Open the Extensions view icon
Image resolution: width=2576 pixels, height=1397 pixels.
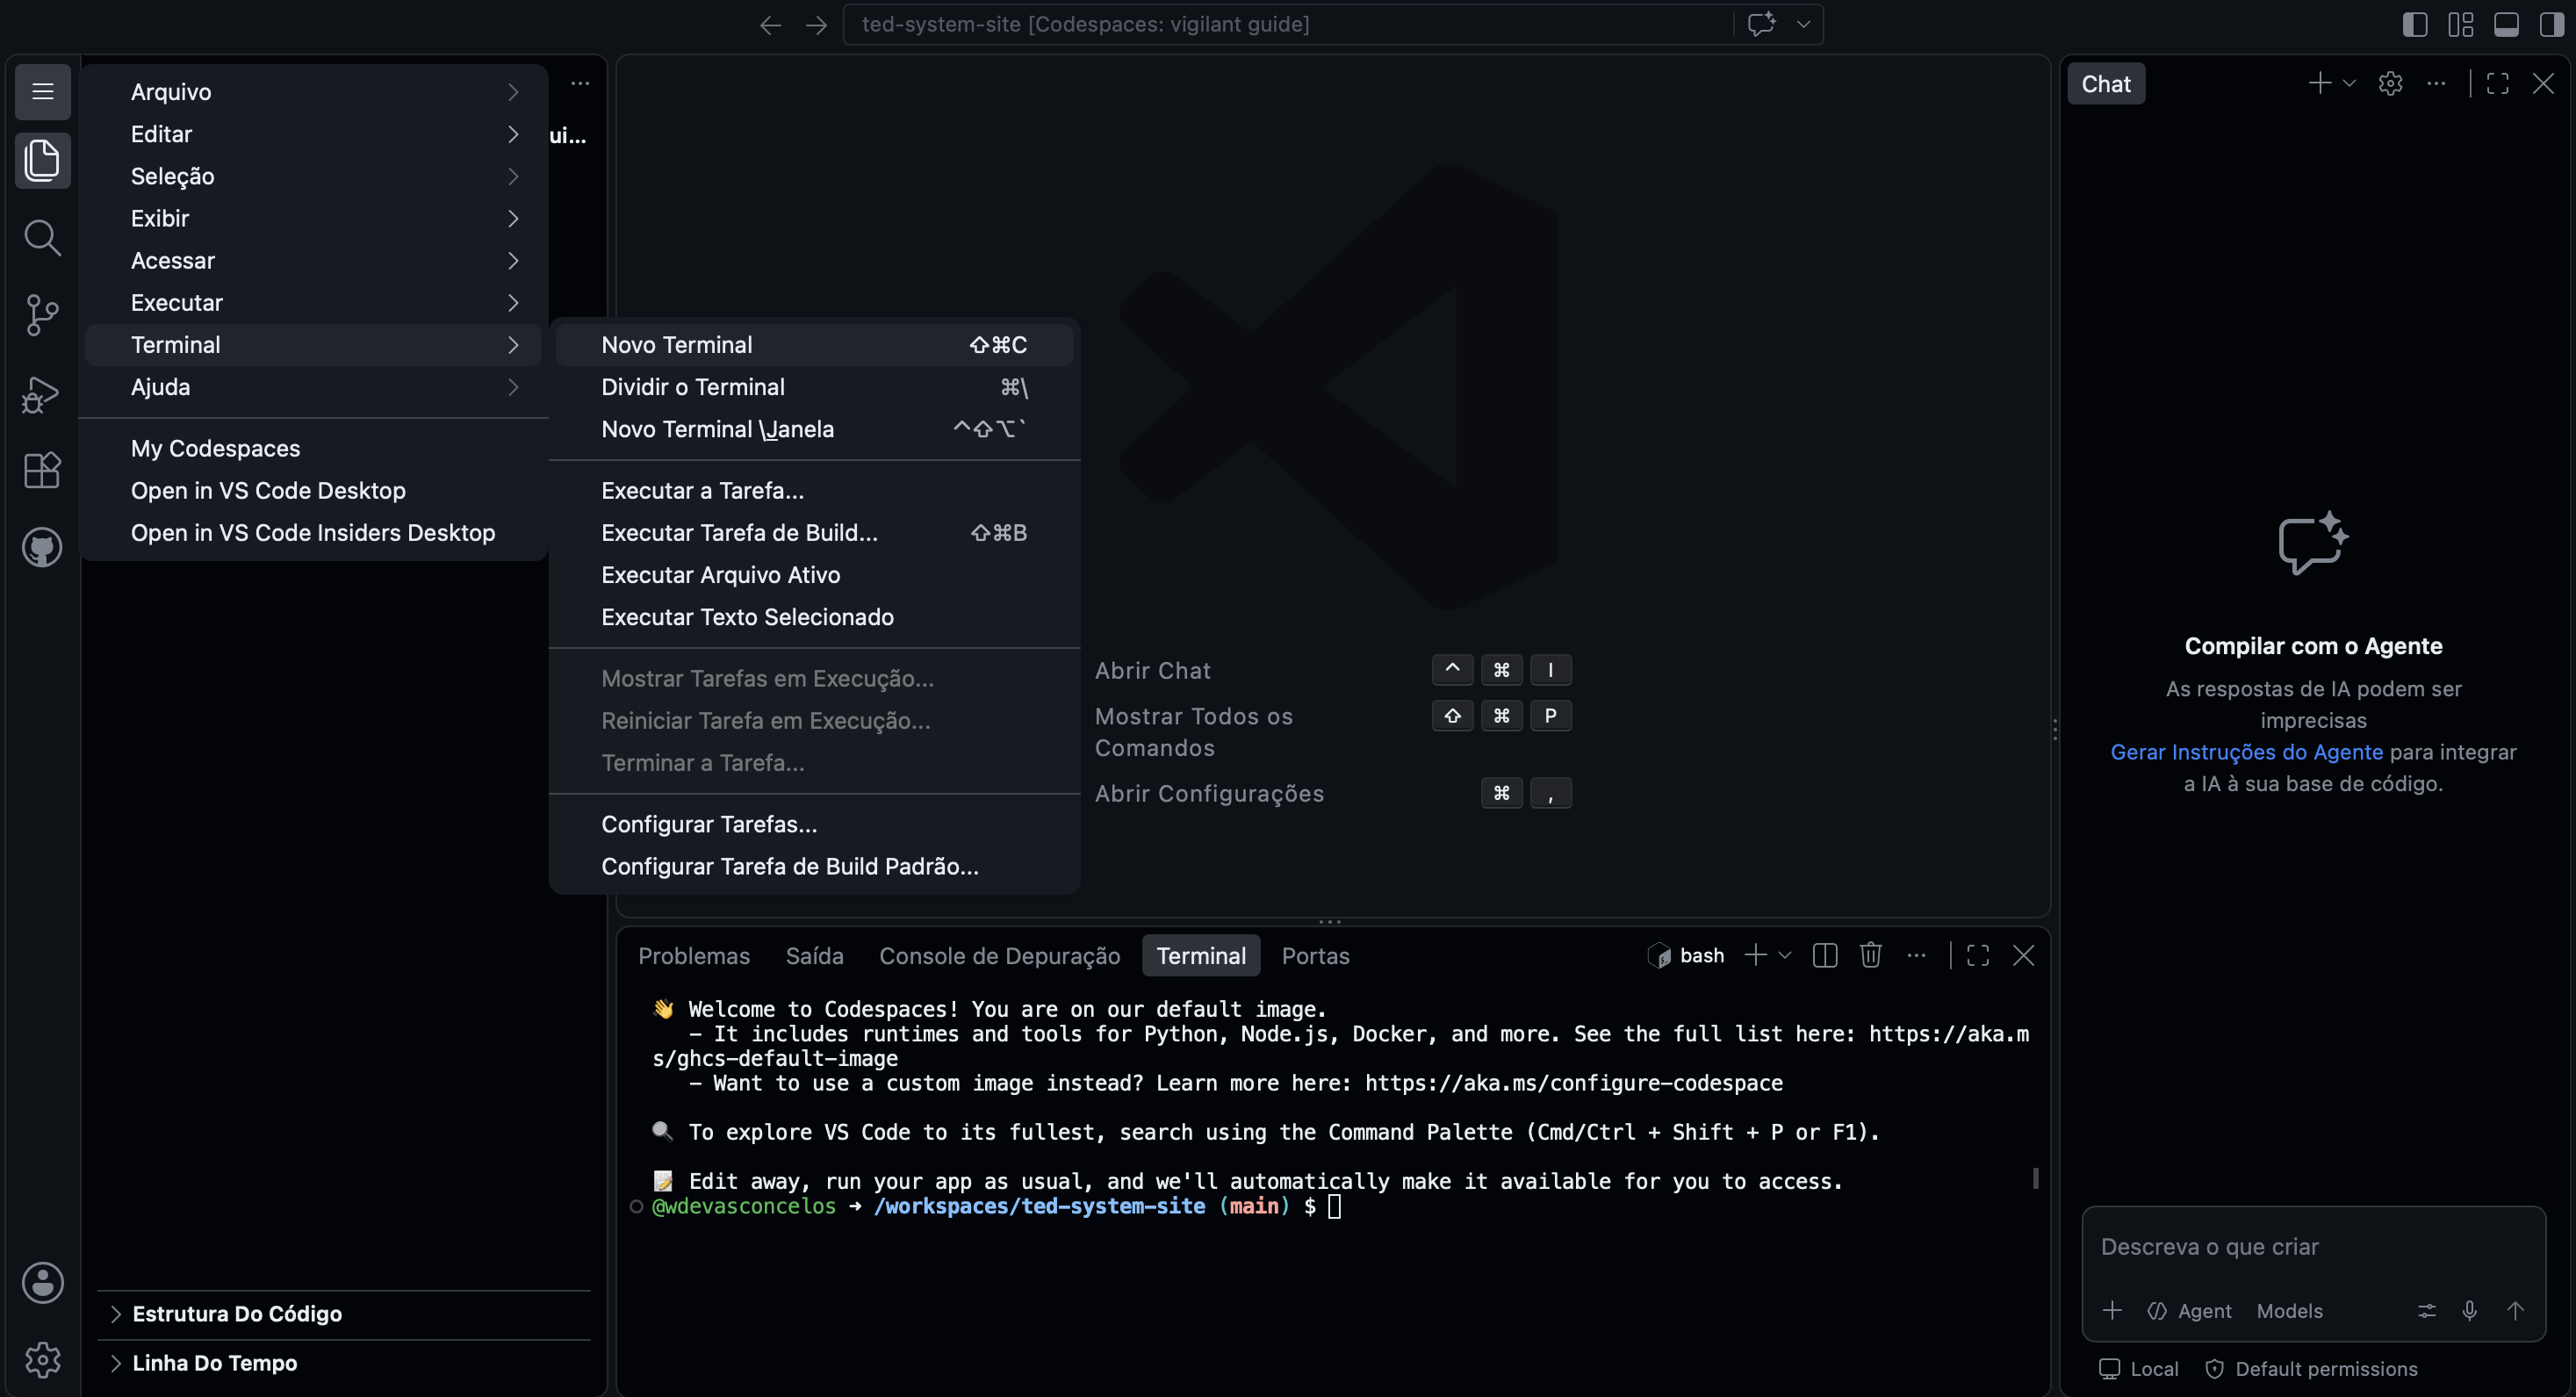42,470
